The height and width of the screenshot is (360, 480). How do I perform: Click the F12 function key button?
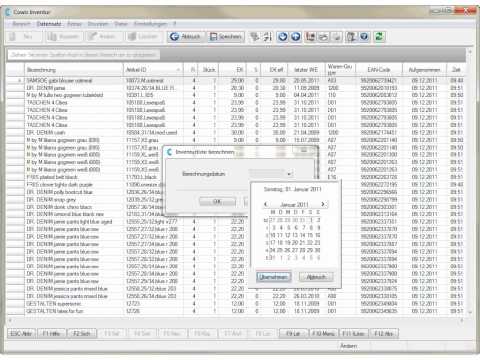pos(384,333)
